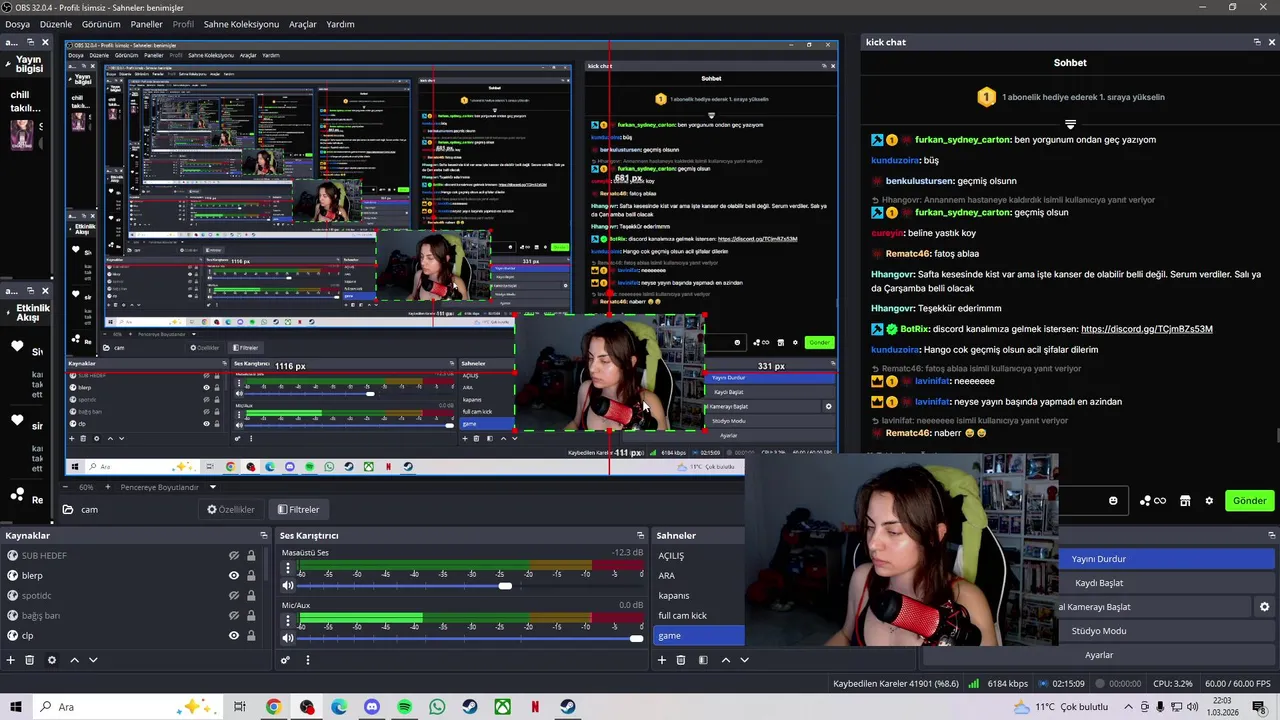Image resolution: width=1280 pixels, height=720 pixels.
Task: Show the spotidc source
Action: pos(234,596)
